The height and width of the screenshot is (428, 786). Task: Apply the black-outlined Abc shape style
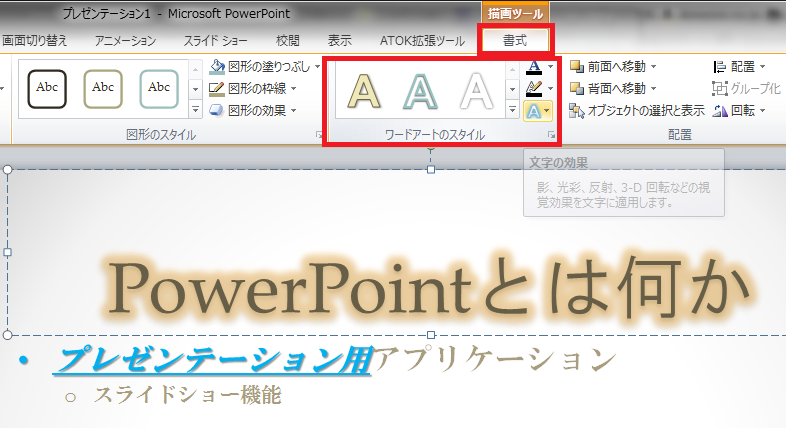click(47, 89)
